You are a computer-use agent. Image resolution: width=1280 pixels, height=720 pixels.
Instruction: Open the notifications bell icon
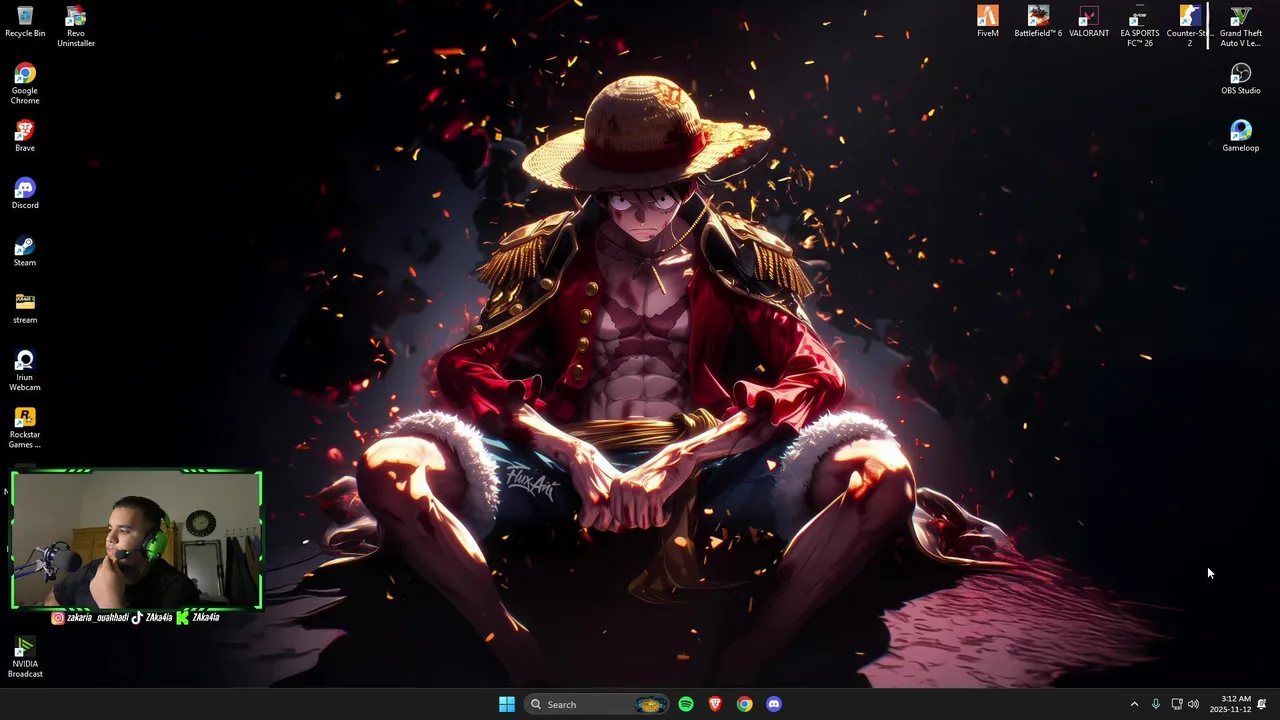point(1262,704)
